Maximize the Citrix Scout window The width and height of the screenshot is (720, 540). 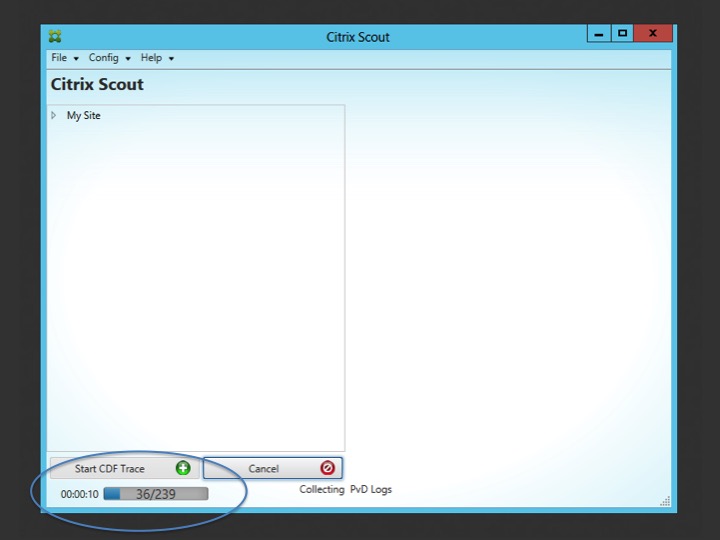point(622,34)
